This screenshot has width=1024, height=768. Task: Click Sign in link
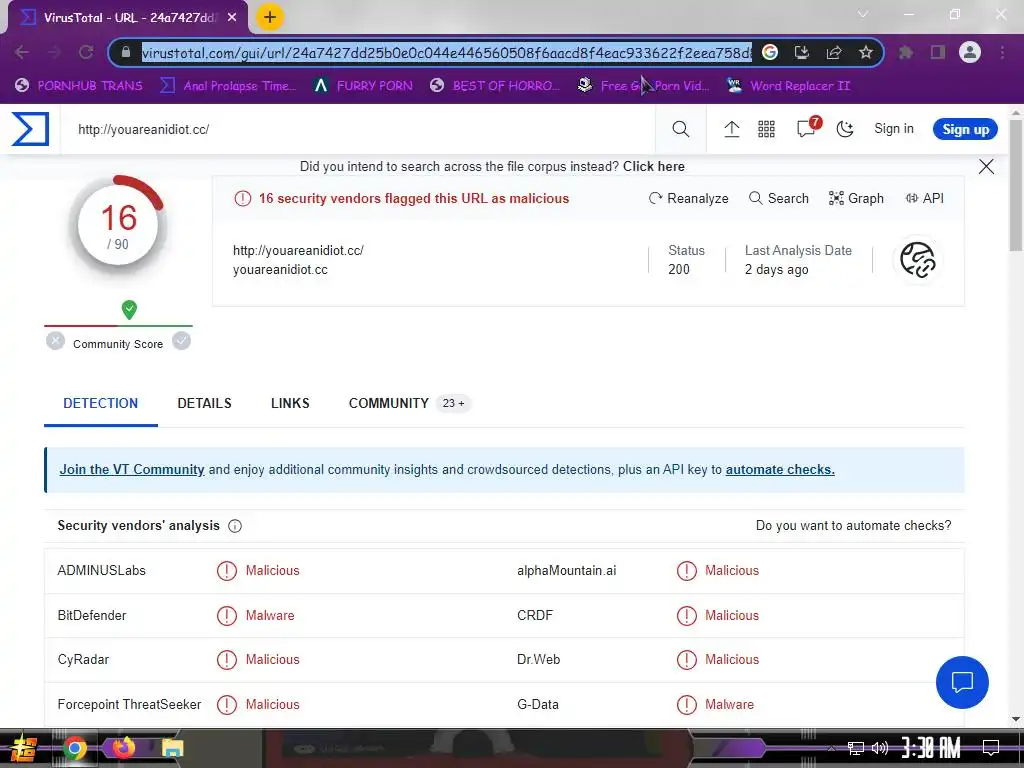click(893, 129)
